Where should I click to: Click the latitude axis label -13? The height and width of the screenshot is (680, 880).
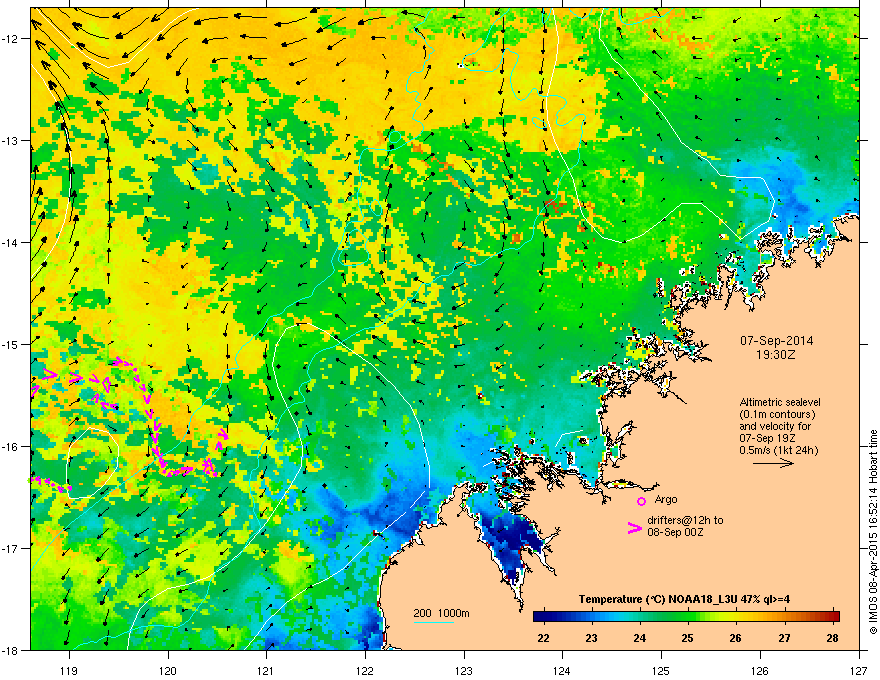(x=11, y=140)
